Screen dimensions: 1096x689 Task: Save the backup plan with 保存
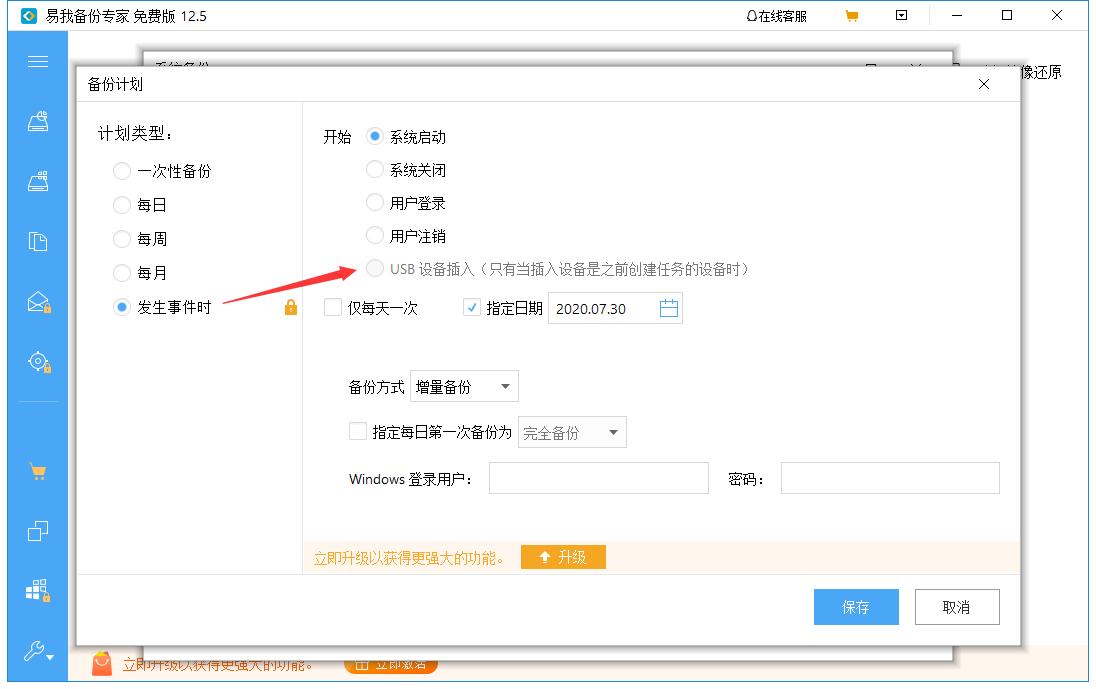pyautogui.click(x=856, y=606)
